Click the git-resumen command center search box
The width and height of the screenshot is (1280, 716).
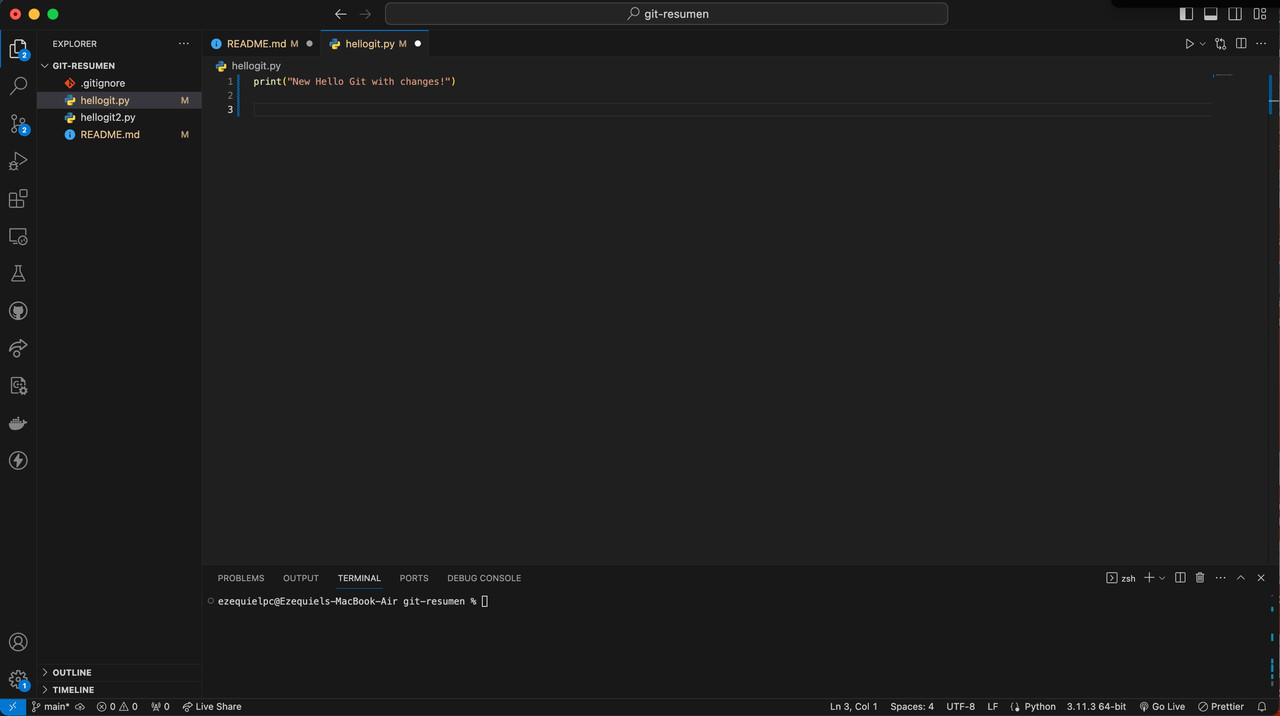tap(666, 14)
